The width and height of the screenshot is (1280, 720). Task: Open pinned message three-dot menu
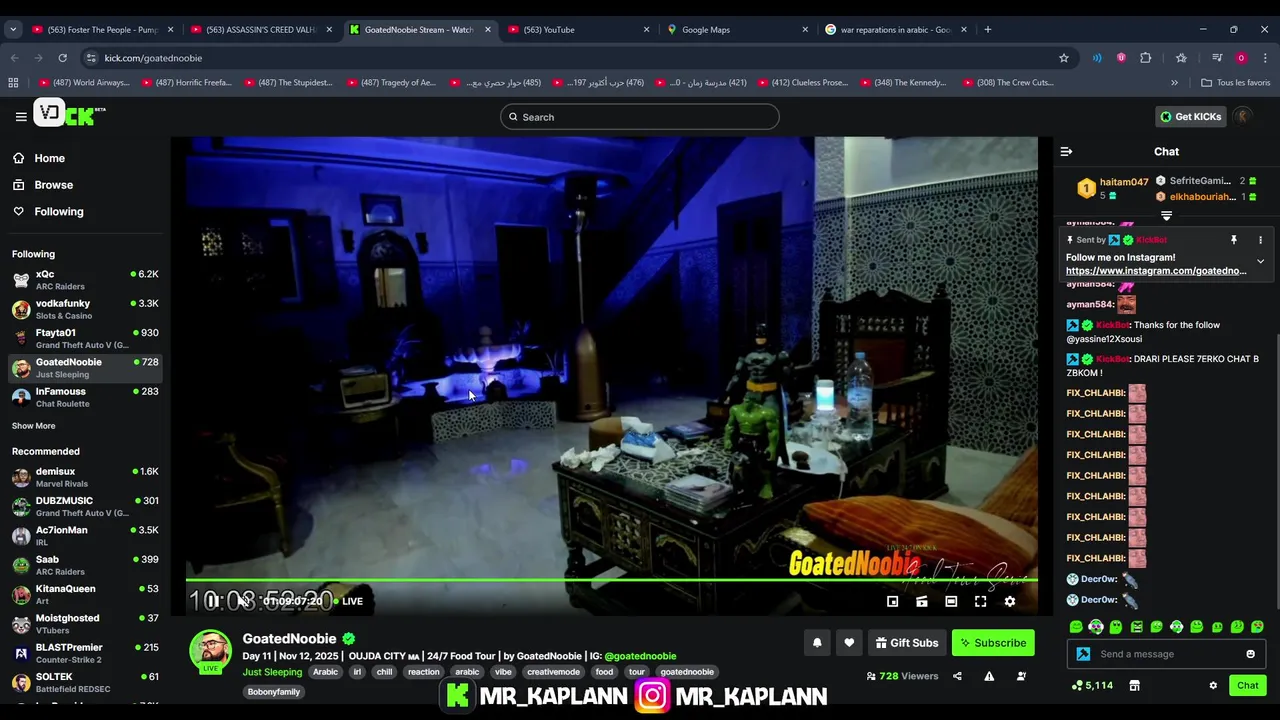(x=1260, y=240)
